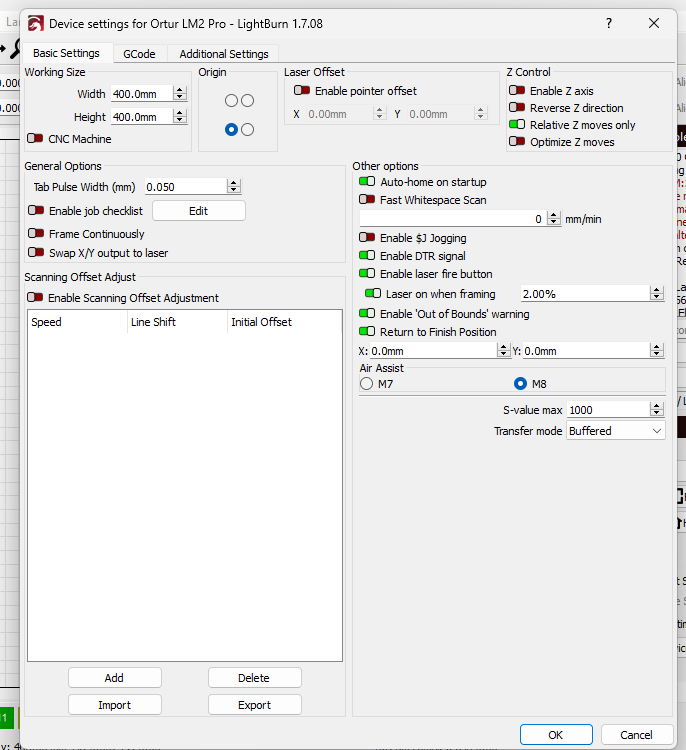Click the Height 400.0mm field
Viewport: 686px width, 750px height.
coord(142,117)
